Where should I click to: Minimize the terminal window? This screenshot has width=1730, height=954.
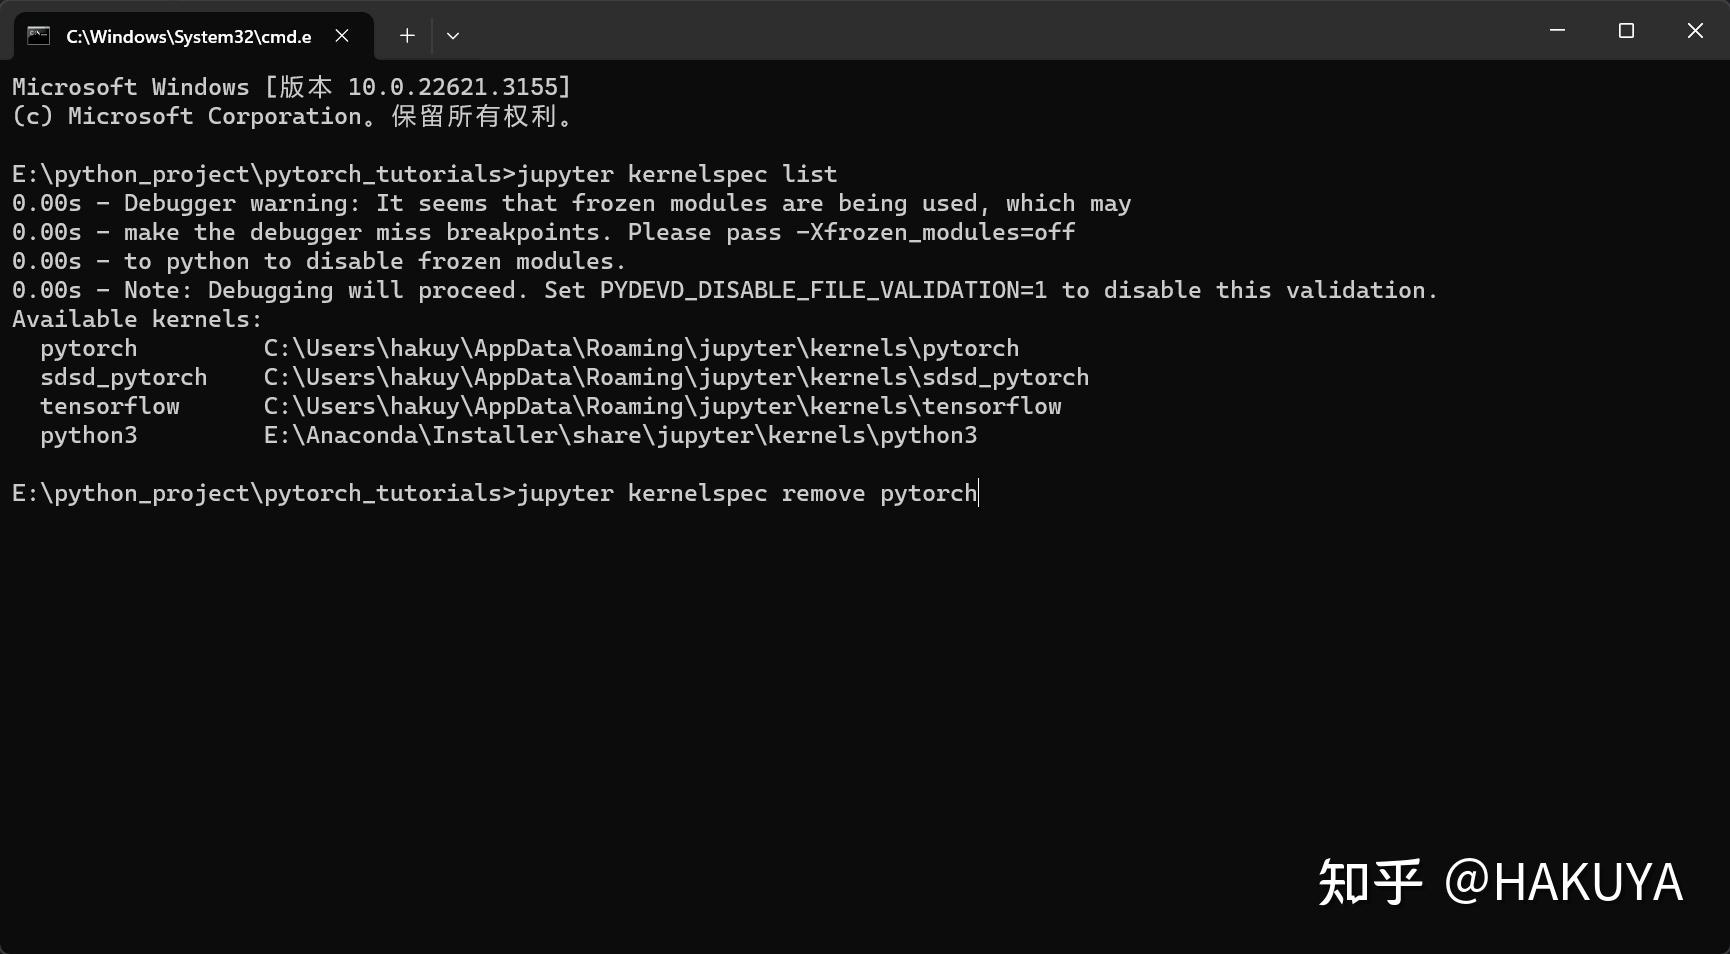point(1557,31)
